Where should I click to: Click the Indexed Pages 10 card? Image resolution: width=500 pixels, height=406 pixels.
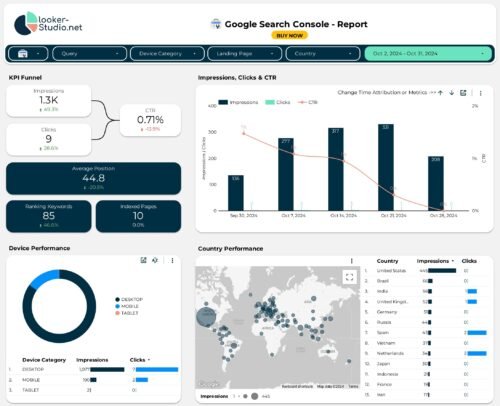(138, 216)
